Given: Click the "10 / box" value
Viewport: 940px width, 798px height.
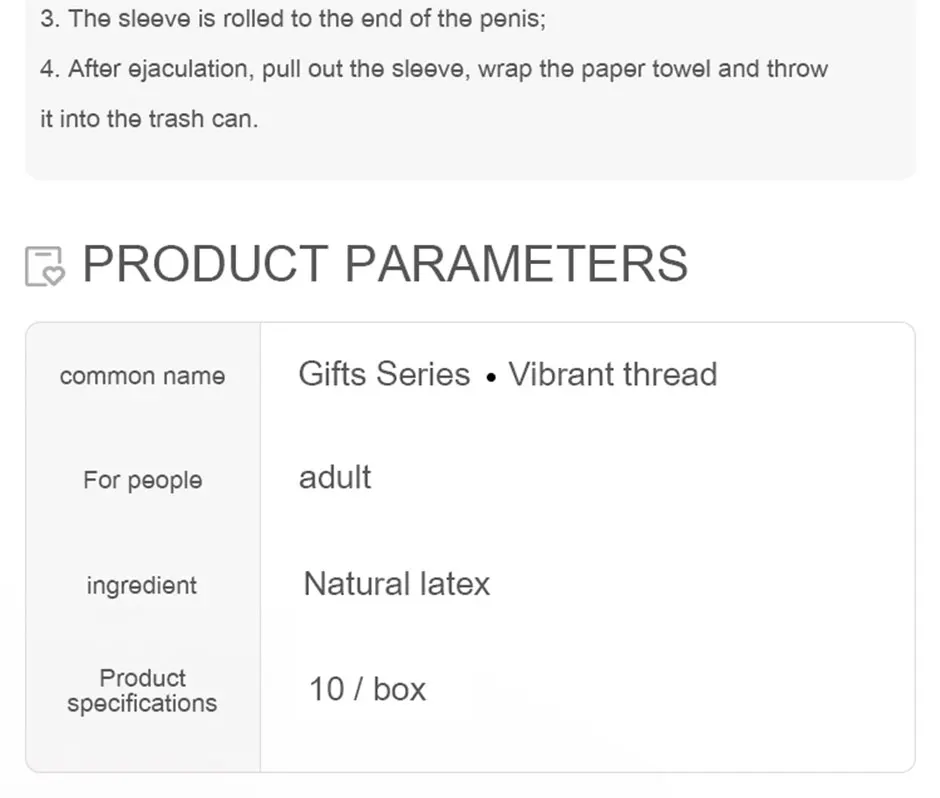Looking at the screenshot, I should pos(367,689).
